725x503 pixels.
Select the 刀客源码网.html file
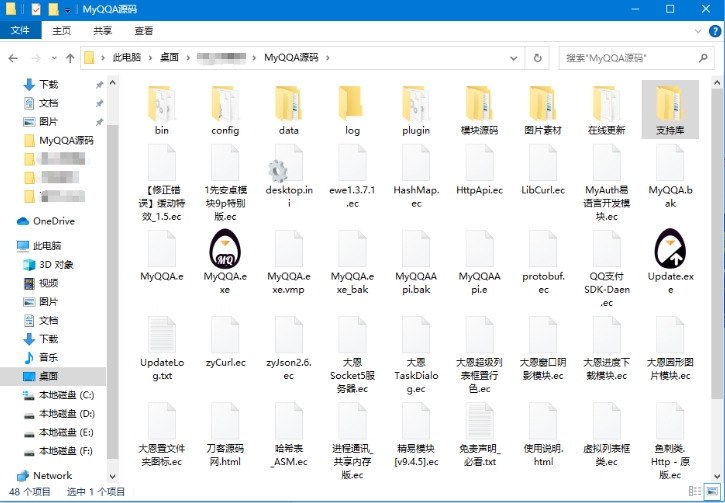pyautogui.click(x=225, y=435)
